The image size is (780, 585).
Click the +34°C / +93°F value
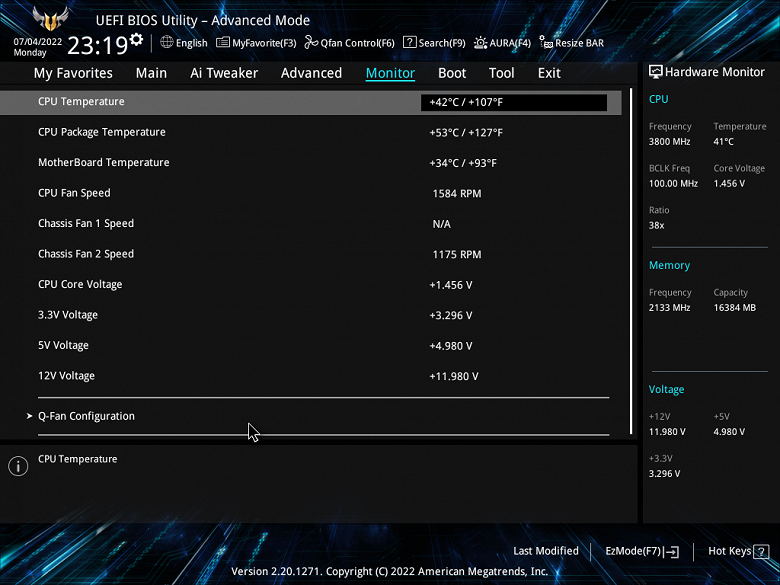tap(463, 163)
